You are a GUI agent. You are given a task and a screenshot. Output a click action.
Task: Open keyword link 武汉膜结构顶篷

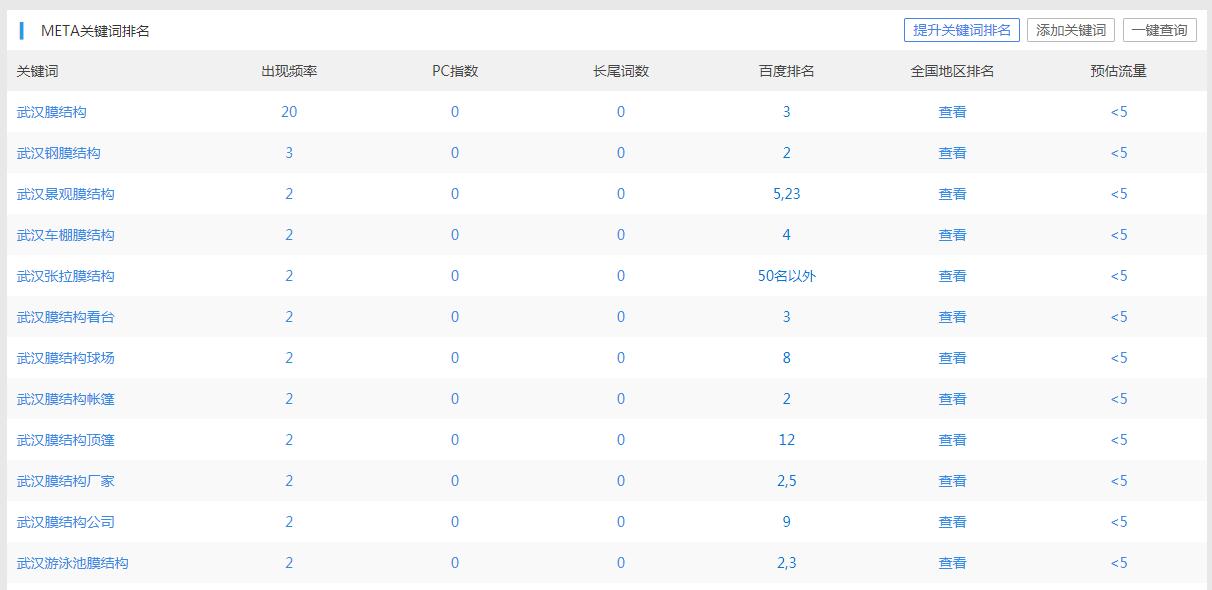click(66, 440)
